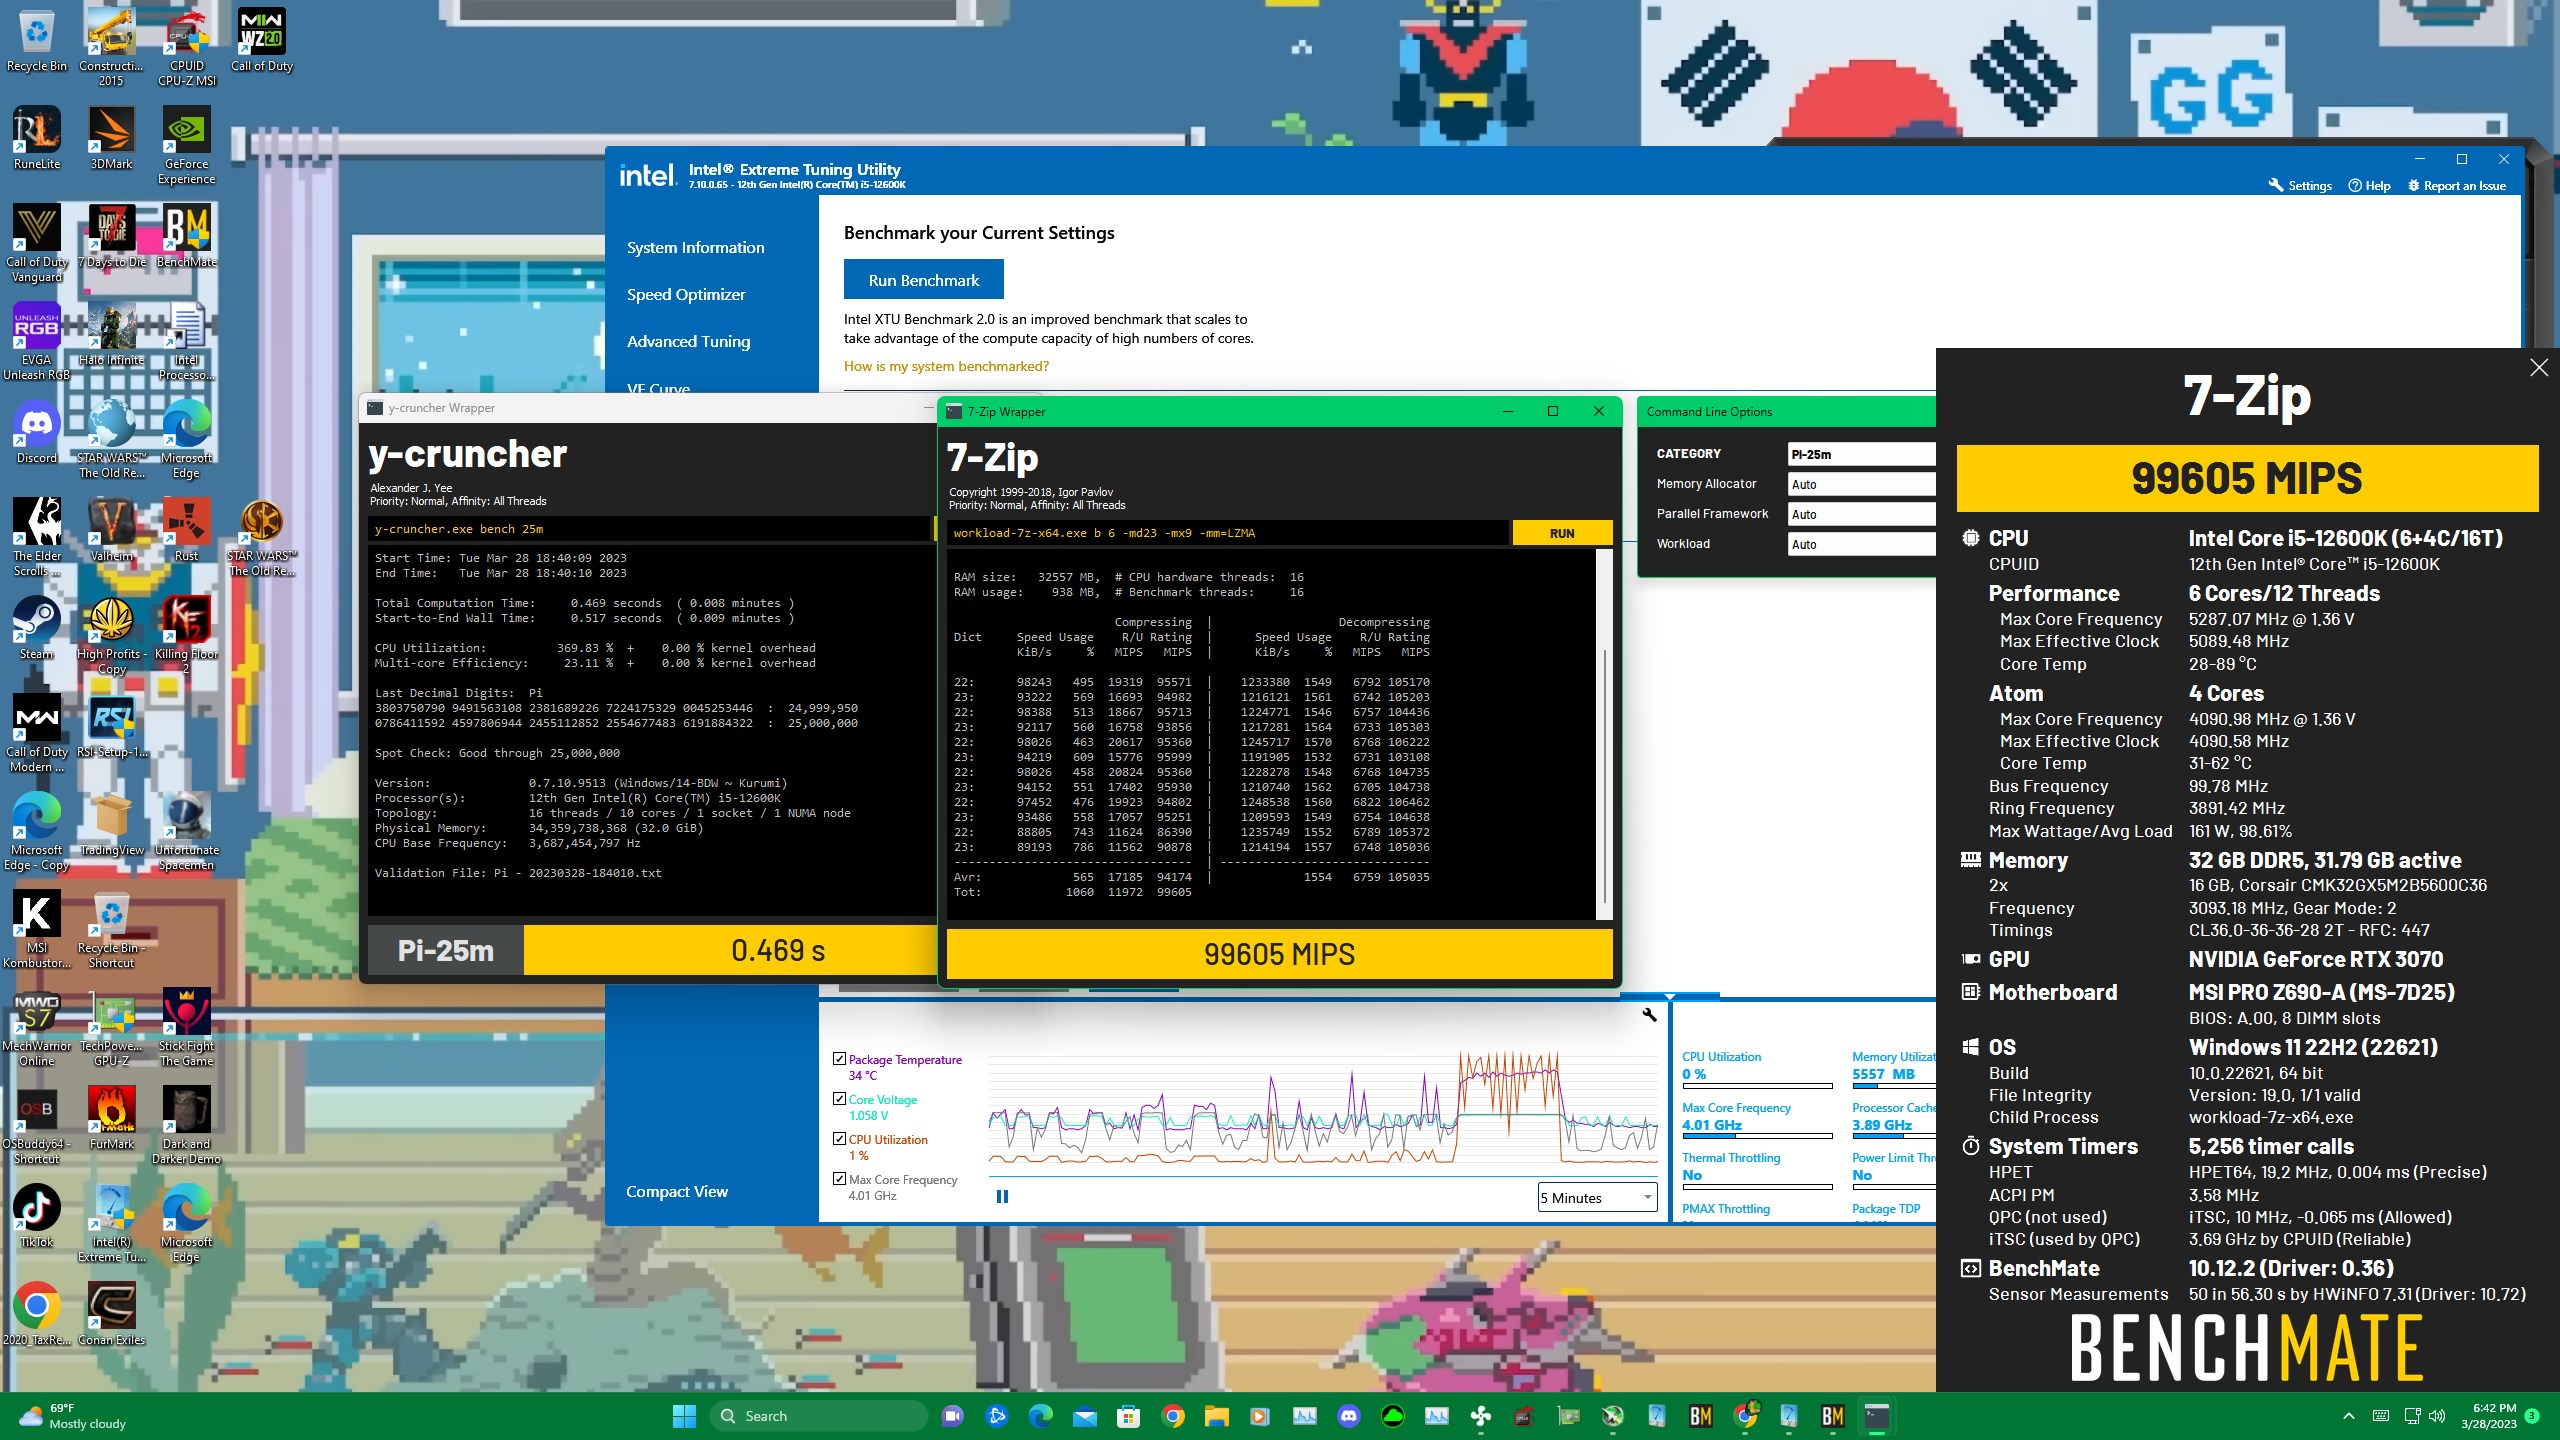Launch Steam from the desktop
Image resolution: width=2560 pixels, height=1440 pixels.
point(36,628)
